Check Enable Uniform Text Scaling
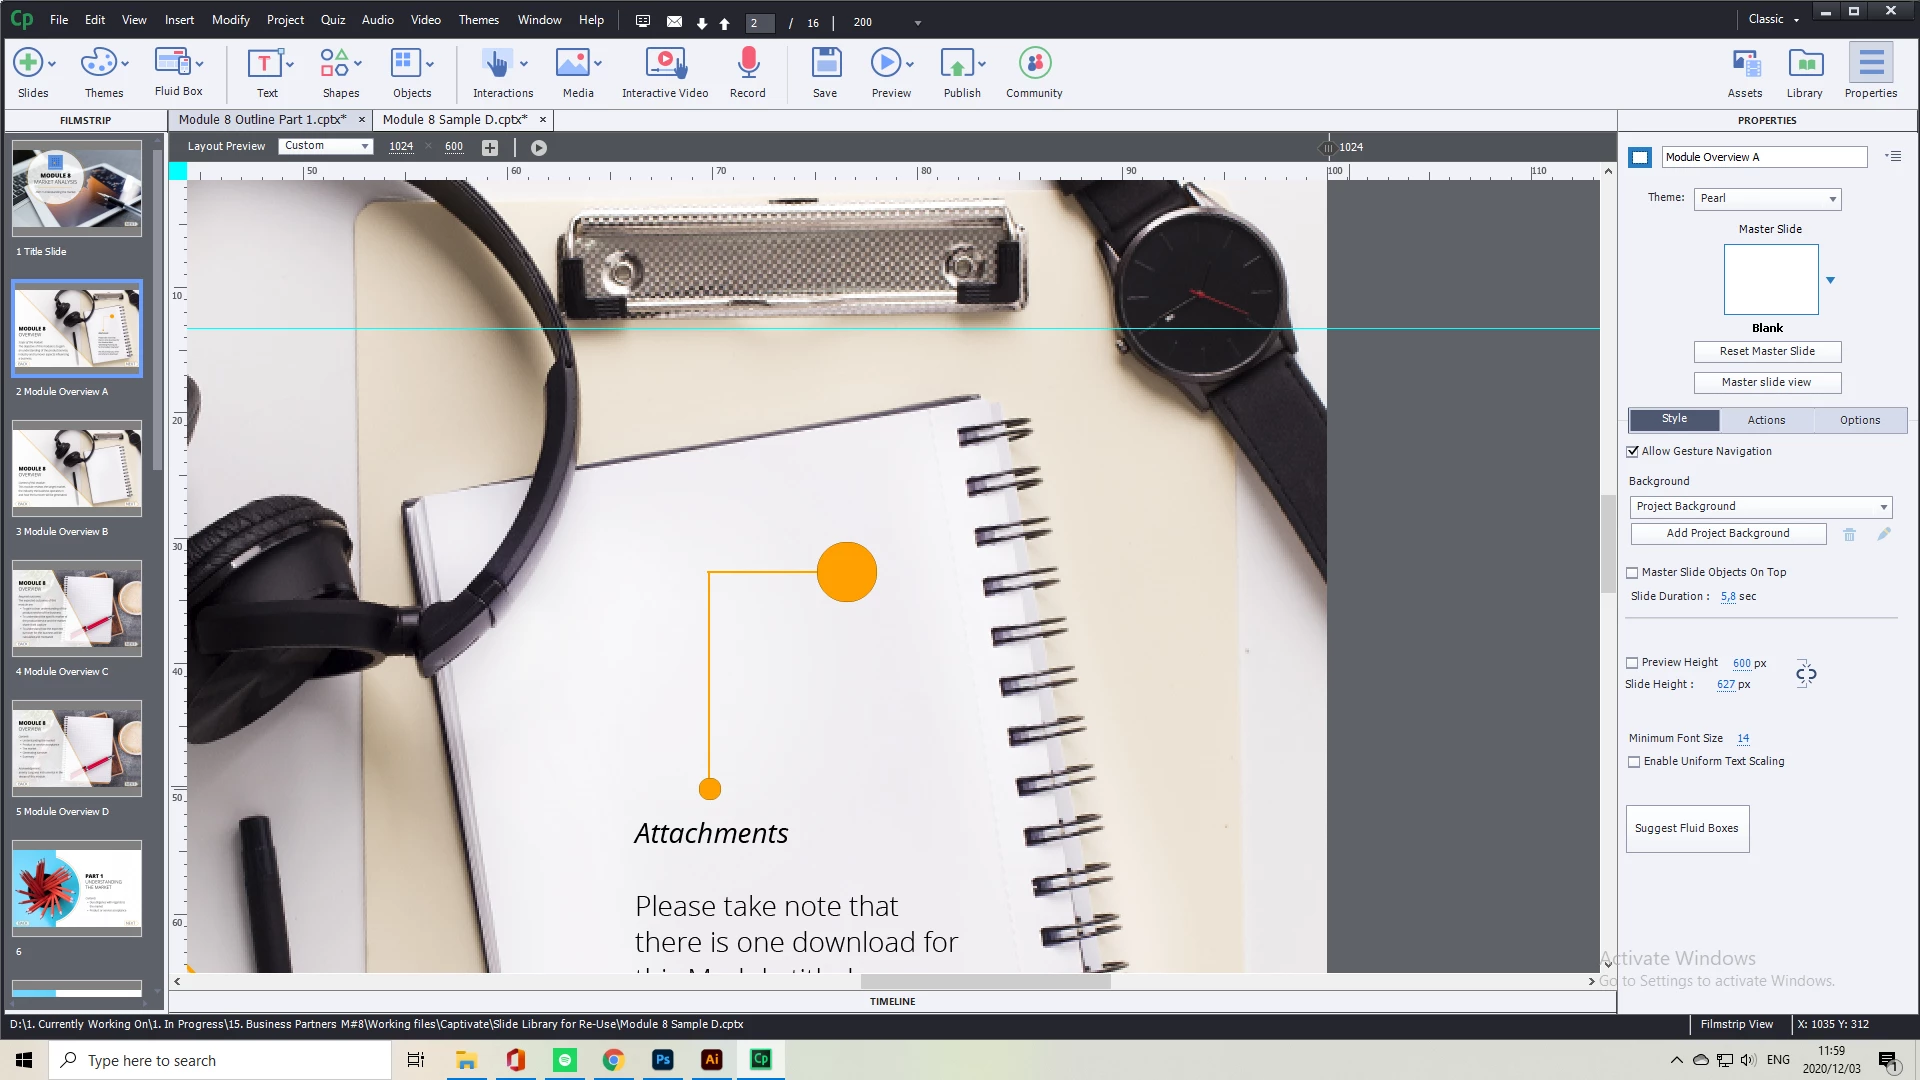 pyautogui.click(x=1634, y=762)
